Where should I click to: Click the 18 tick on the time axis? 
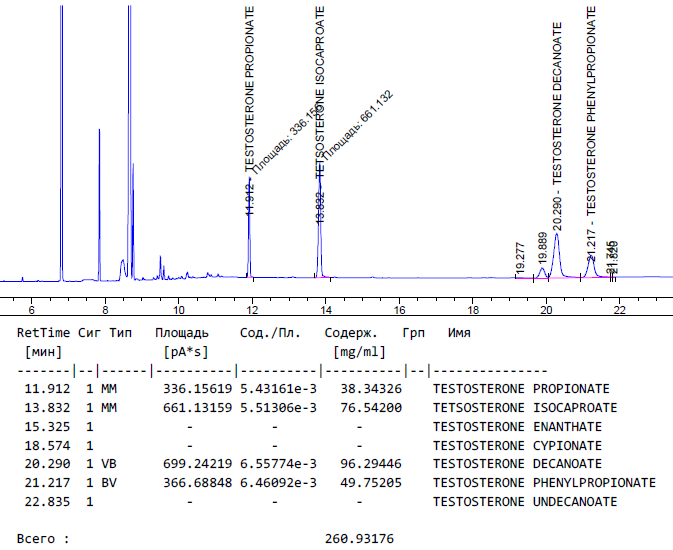point(473,312)
